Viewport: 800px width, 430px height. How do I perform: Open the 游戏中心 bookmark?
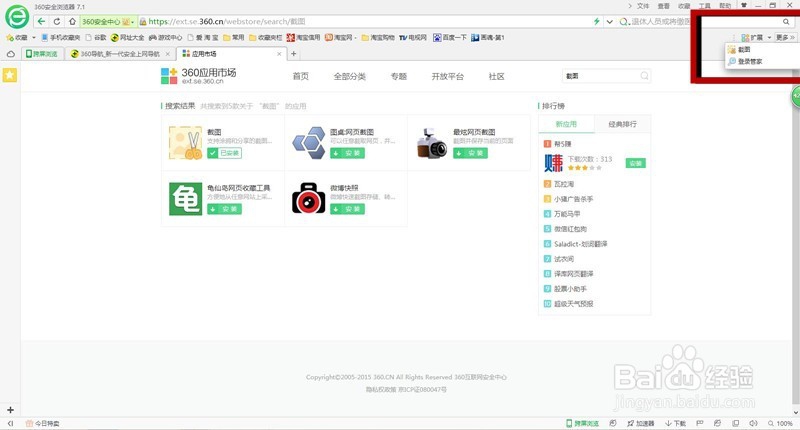point(165,37)
